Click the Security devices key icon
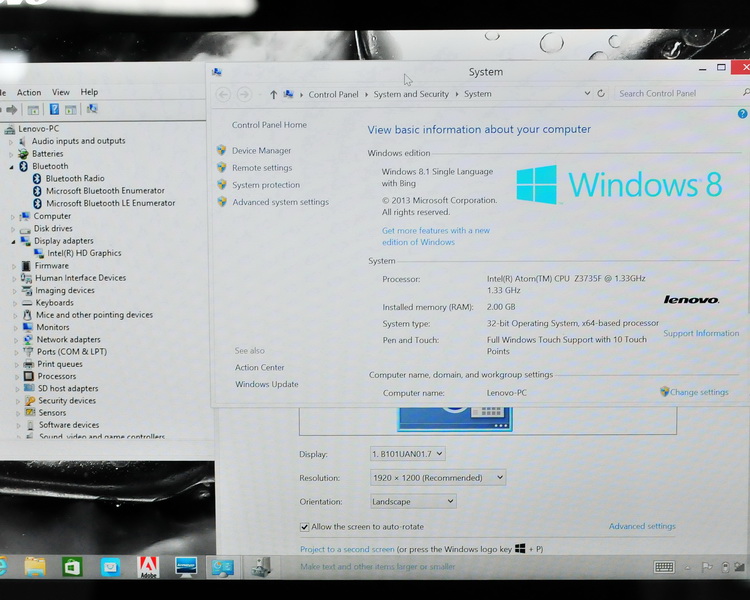750x600 pixels. [x=30, y=400]
